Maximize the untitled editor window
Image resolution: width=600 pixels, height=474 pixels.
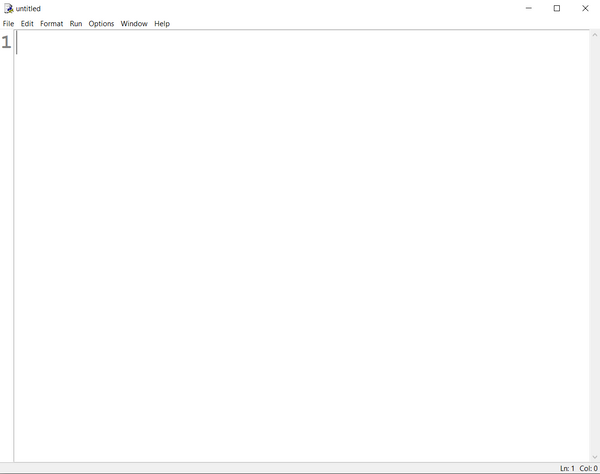click(557, 8)
